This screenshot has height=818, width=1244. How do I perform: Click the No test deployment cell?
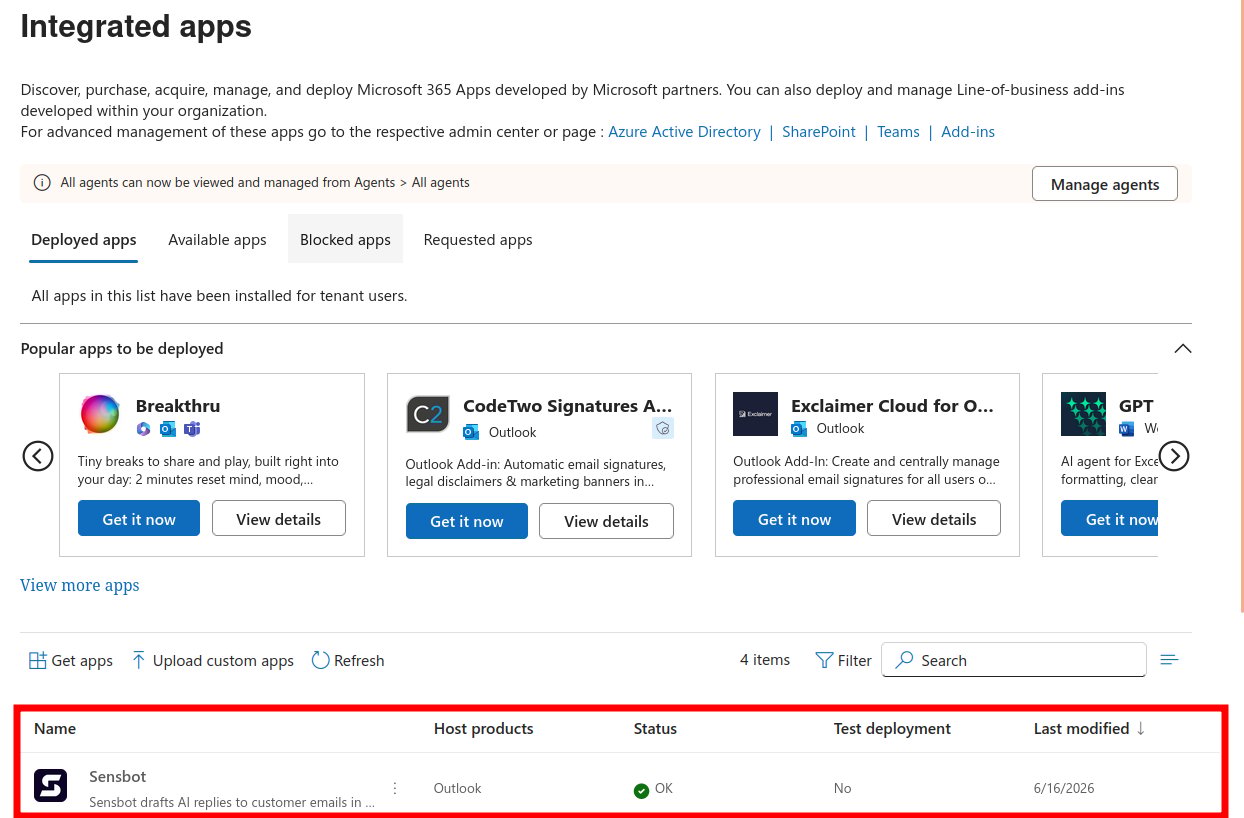click(843, 788)
